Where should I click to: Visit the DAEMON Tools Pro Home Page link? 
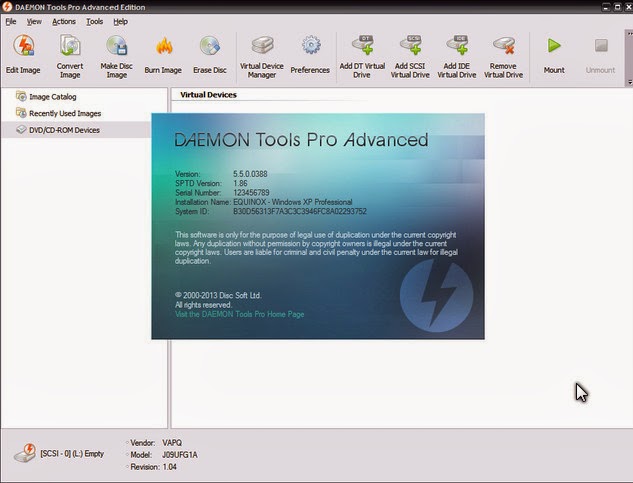(239, 314)
